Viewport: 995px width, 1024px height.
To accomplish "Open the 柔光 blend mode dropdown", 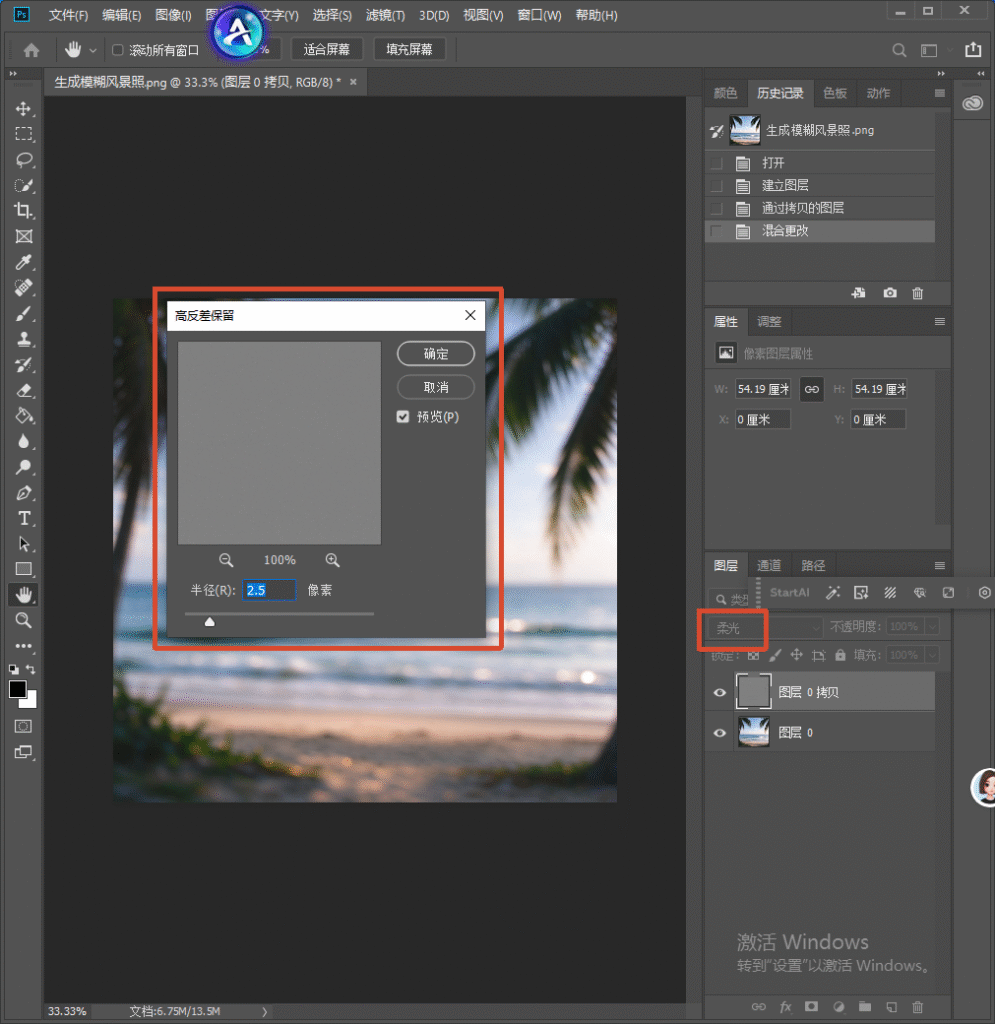I will tap(765, 628).
